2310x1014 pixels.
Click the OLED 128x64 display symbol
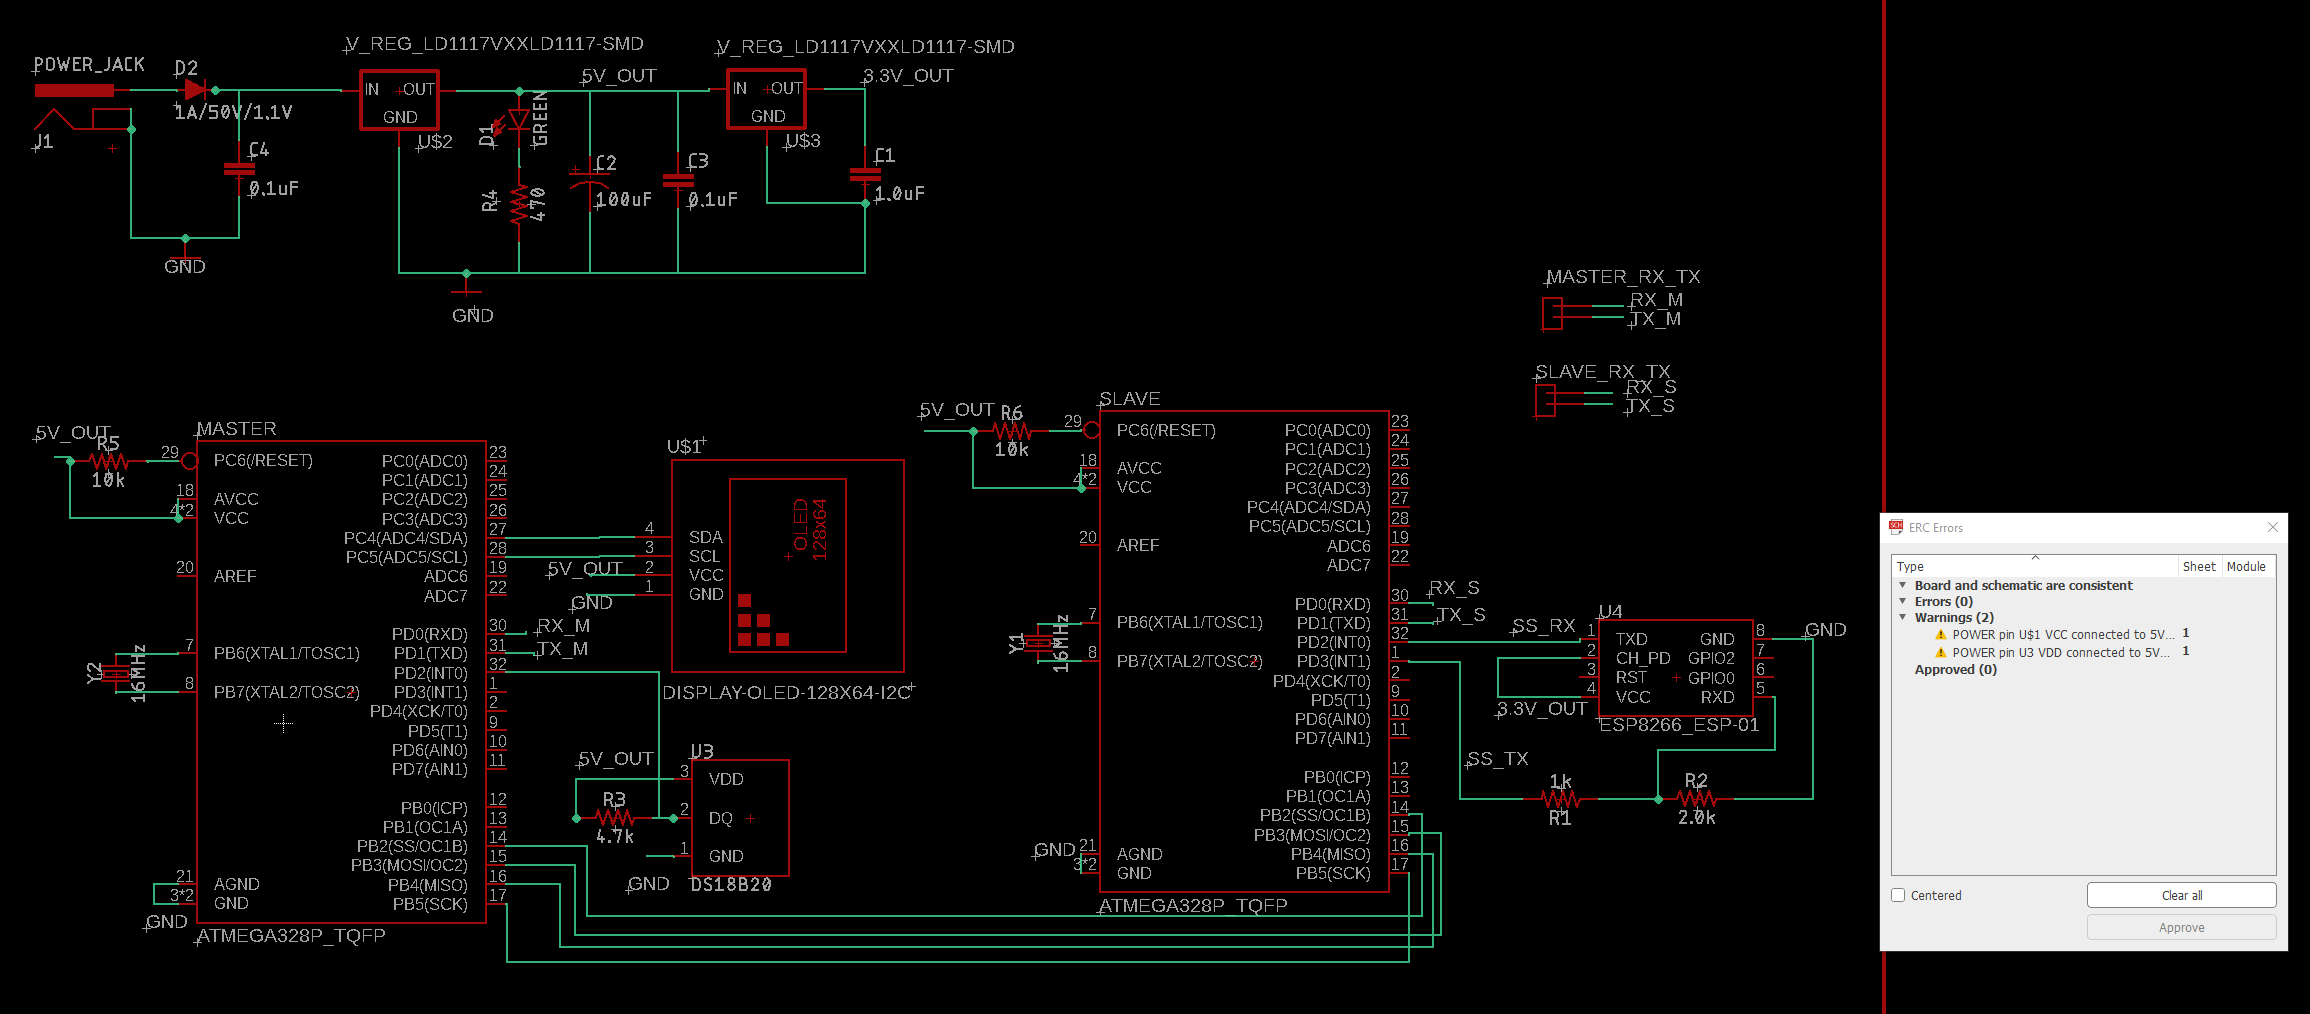pos(787,565)
